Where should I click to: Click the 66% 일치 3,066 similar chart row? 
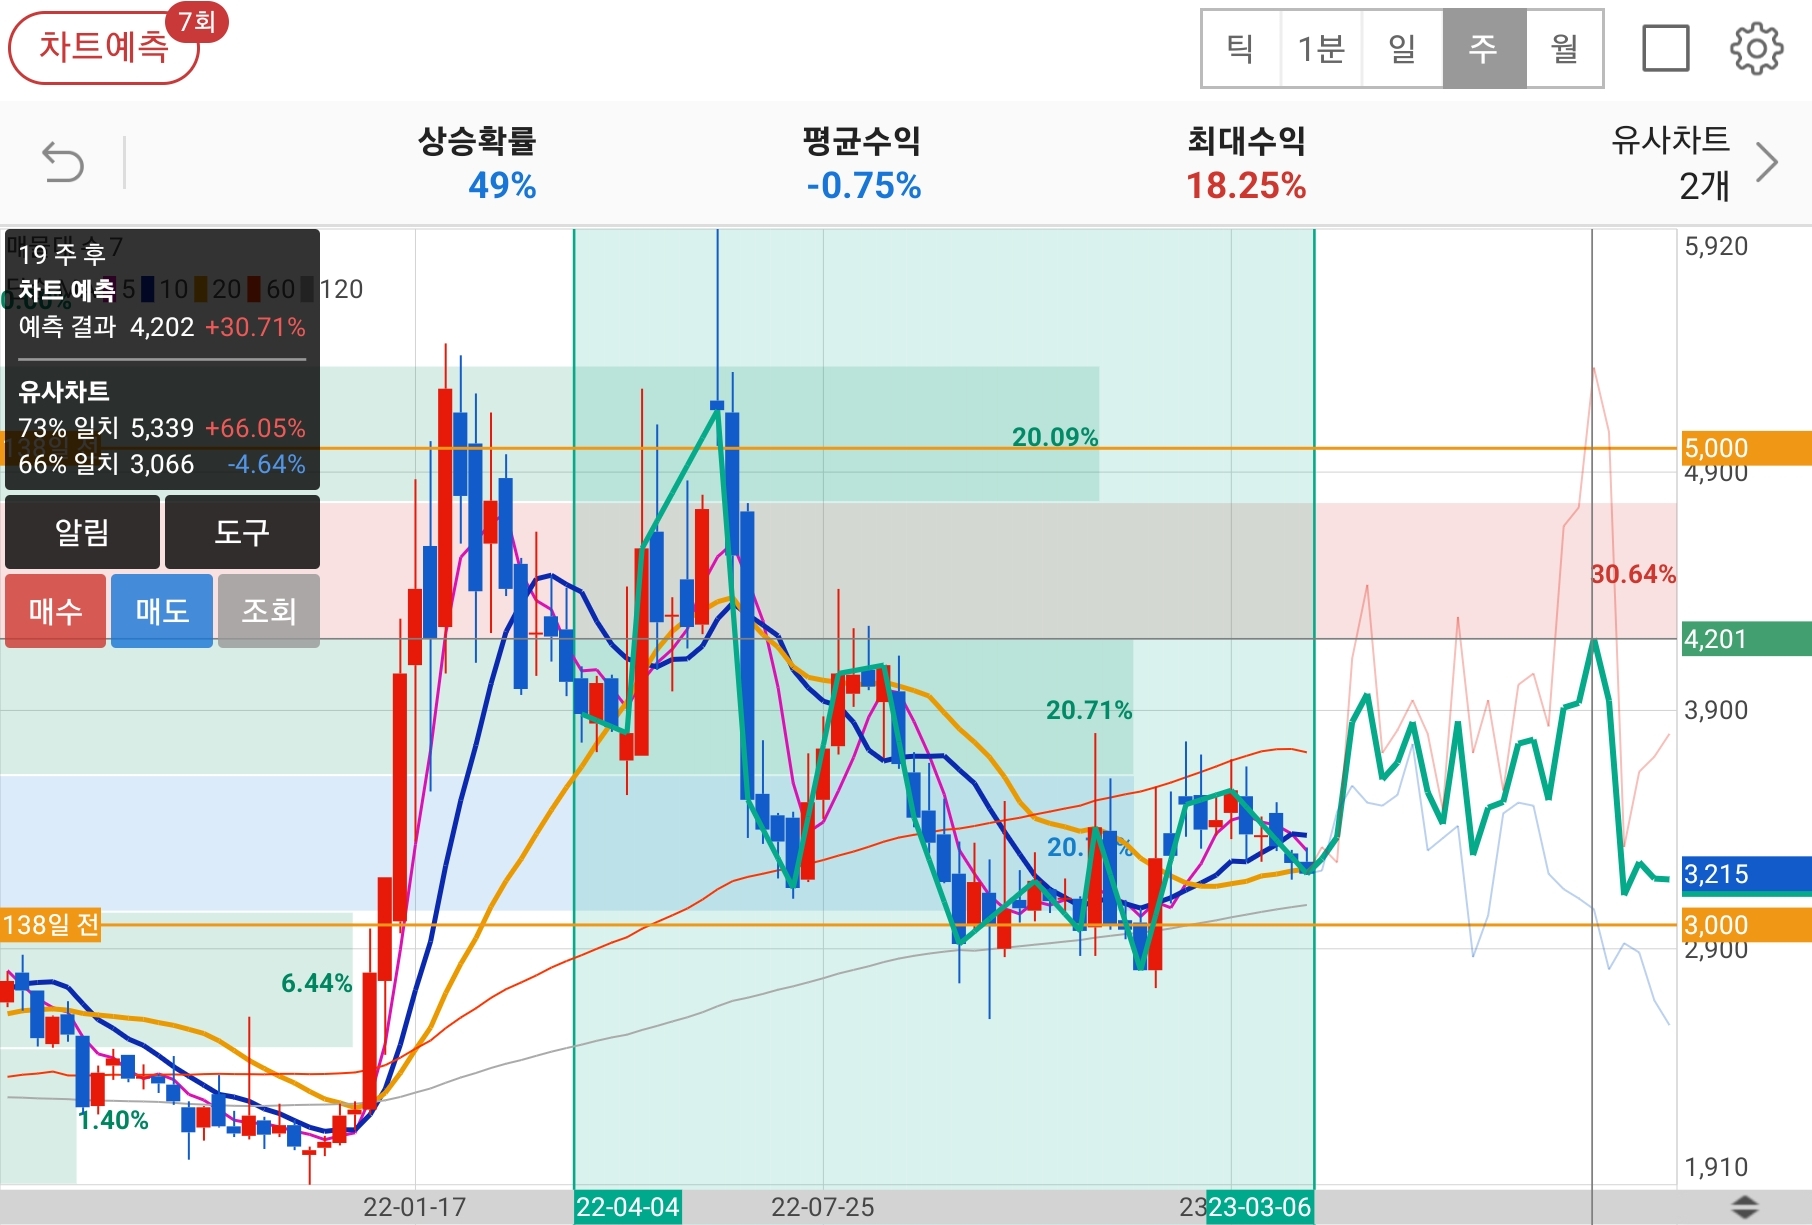162,464
